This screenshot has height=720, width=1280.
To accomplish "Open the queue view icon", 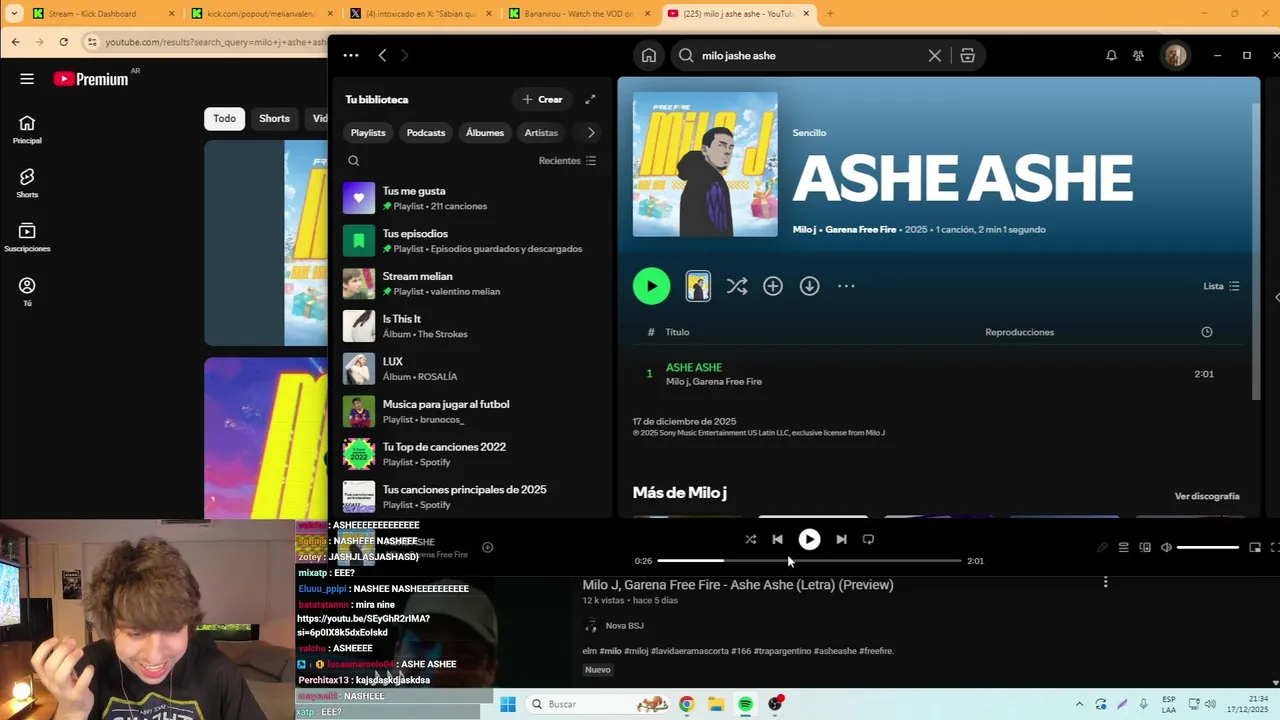I will 1123,547.
